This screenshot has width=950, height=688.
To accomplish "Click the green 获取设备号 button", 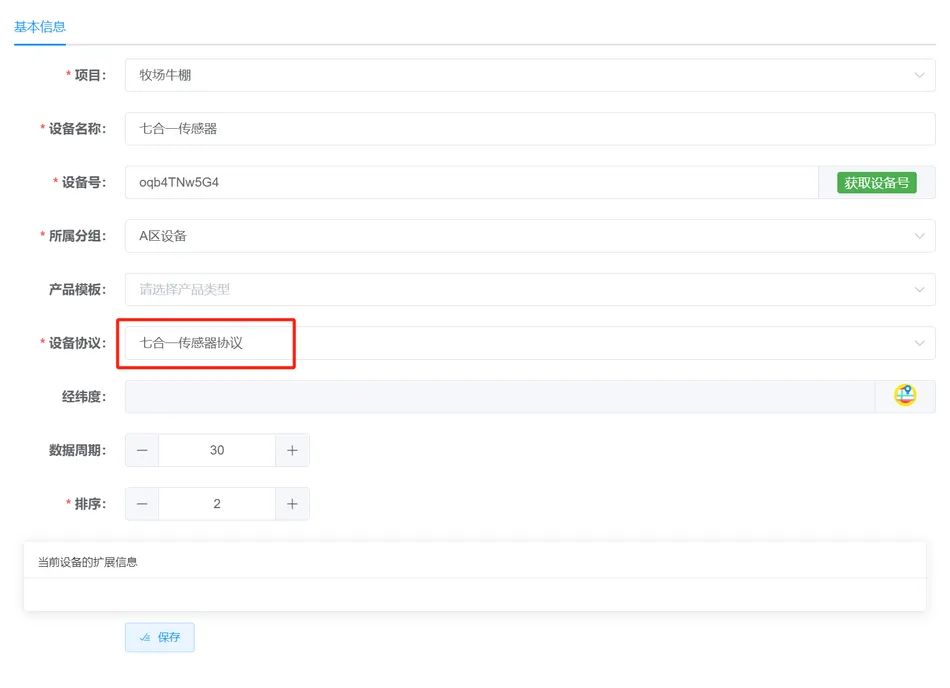I will [x=876, y=182].
